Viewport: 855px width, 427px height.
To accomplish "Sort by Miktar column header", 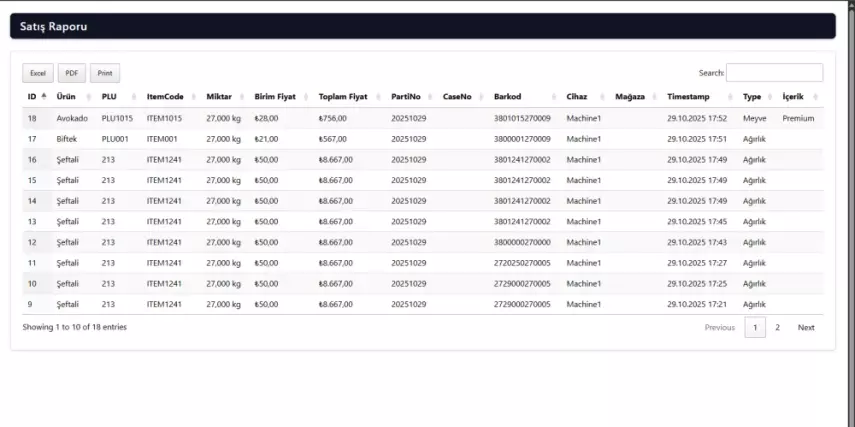I will coord(219,97).
